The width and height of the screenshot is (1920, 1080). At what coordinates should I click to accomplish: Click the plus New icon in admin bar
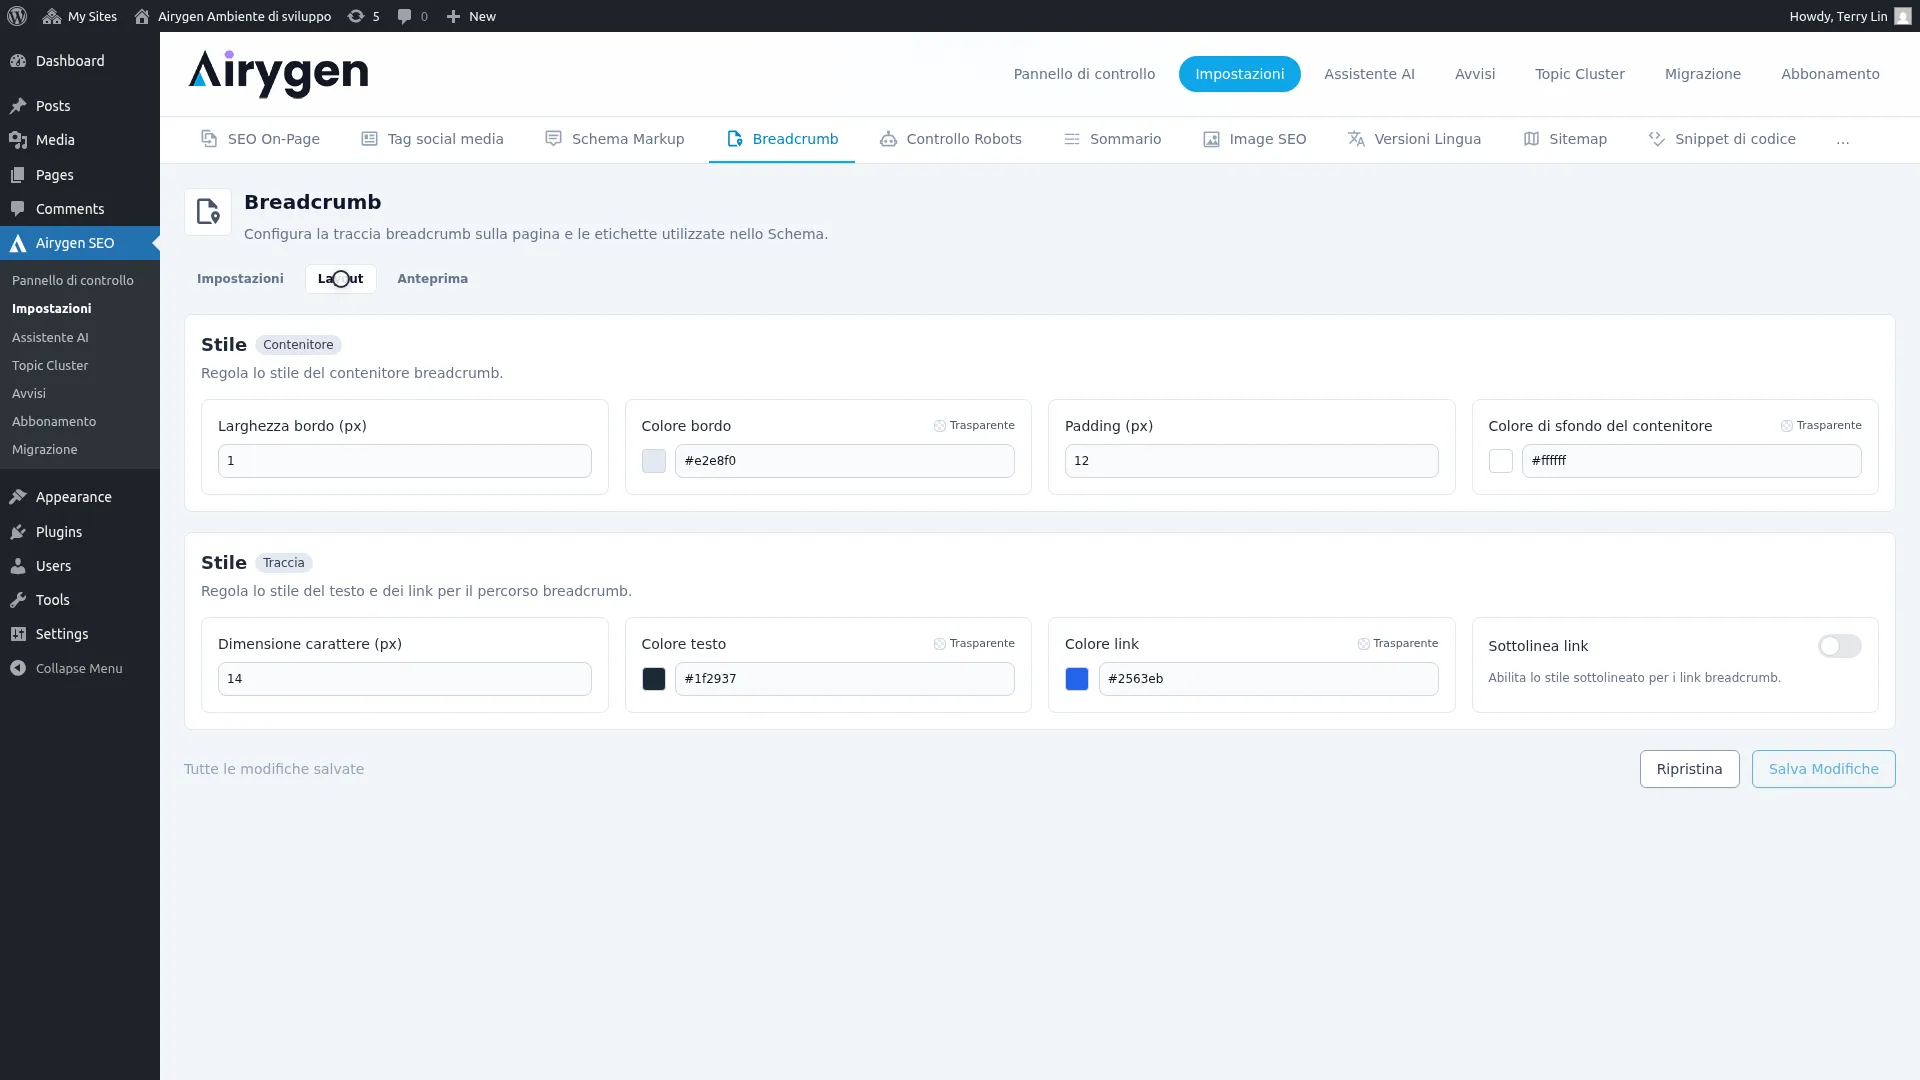point(453,16)
